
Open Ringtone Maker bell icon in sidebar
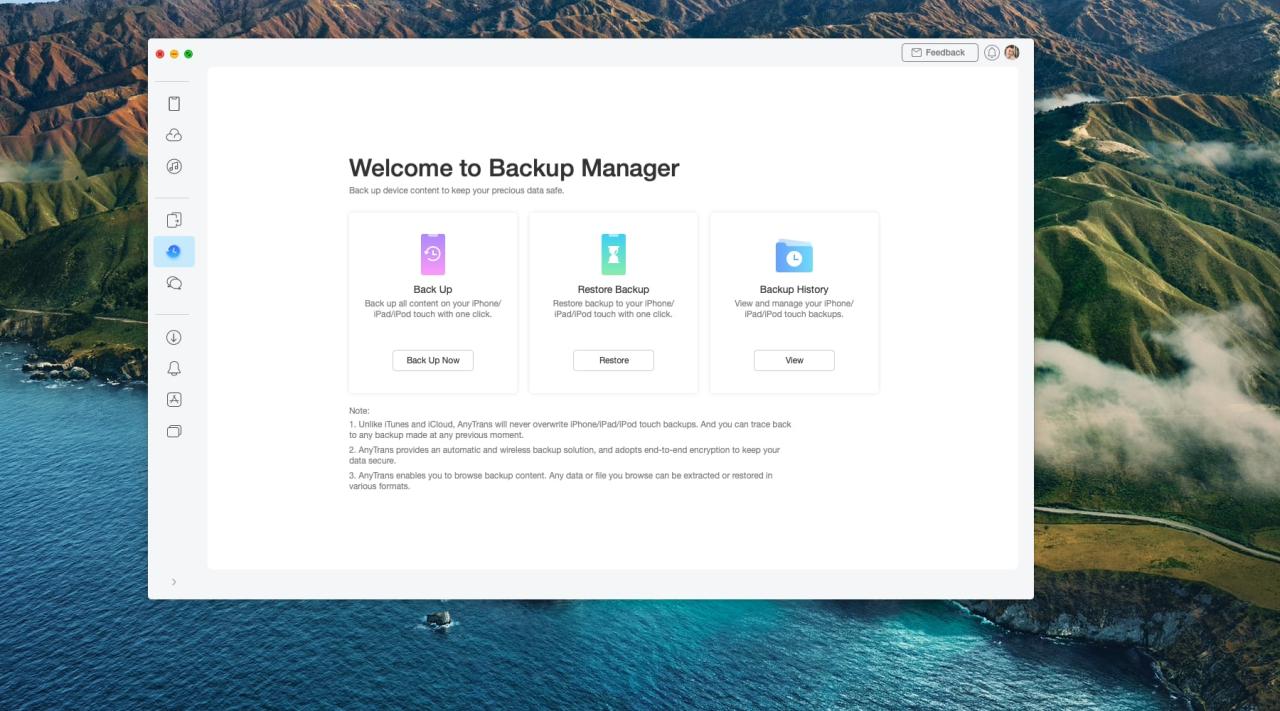click(x=174, y=369)
